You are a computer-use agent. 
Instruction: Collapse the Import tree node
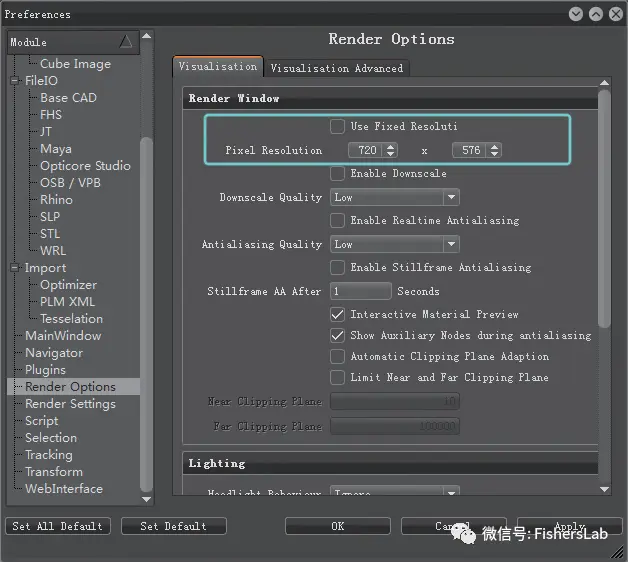(x=15, y=268)
